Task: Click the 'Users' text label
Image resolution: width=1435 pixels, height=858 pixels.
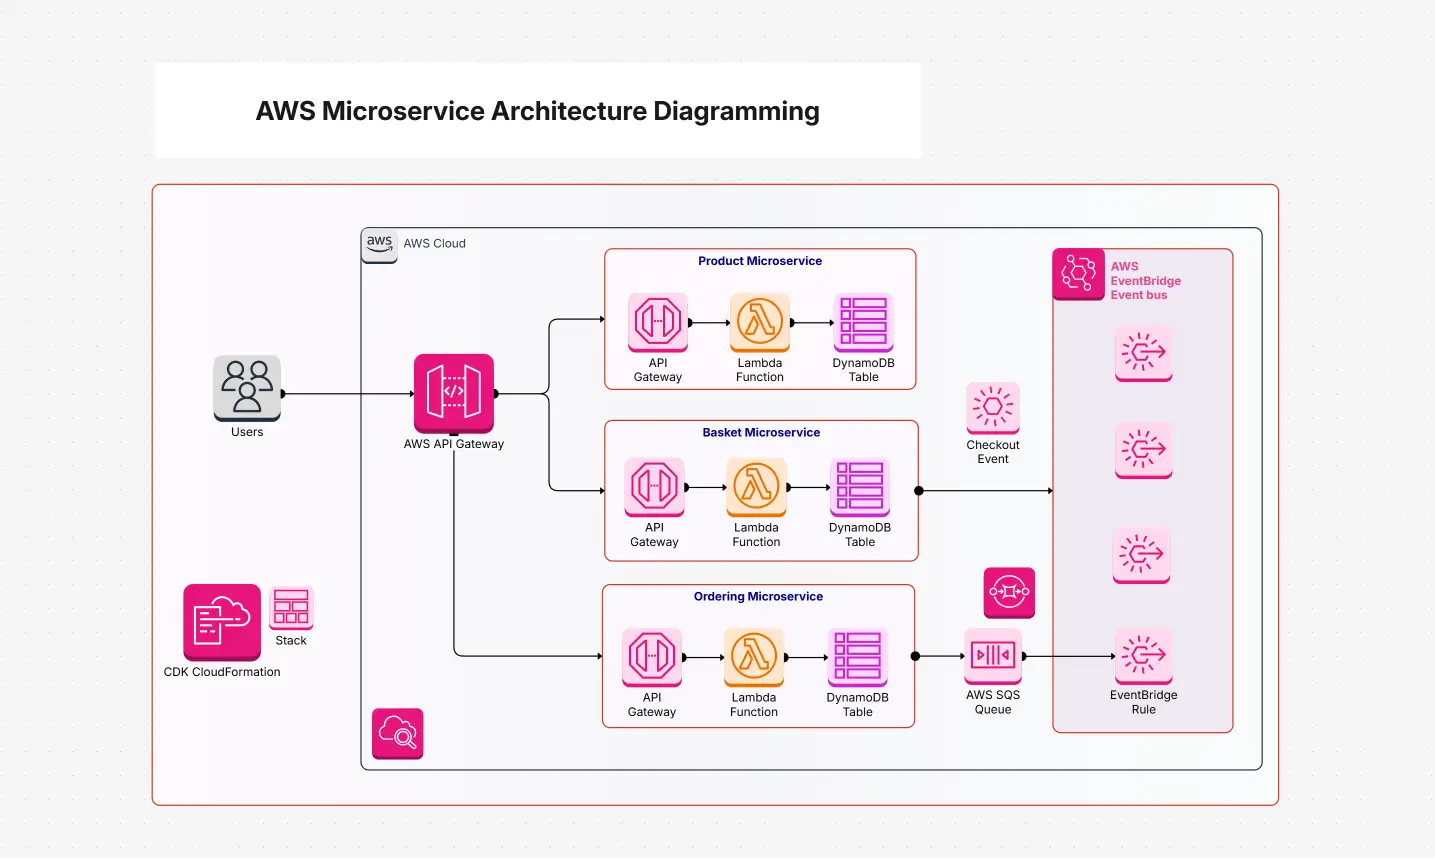Action: coord(247,432)
